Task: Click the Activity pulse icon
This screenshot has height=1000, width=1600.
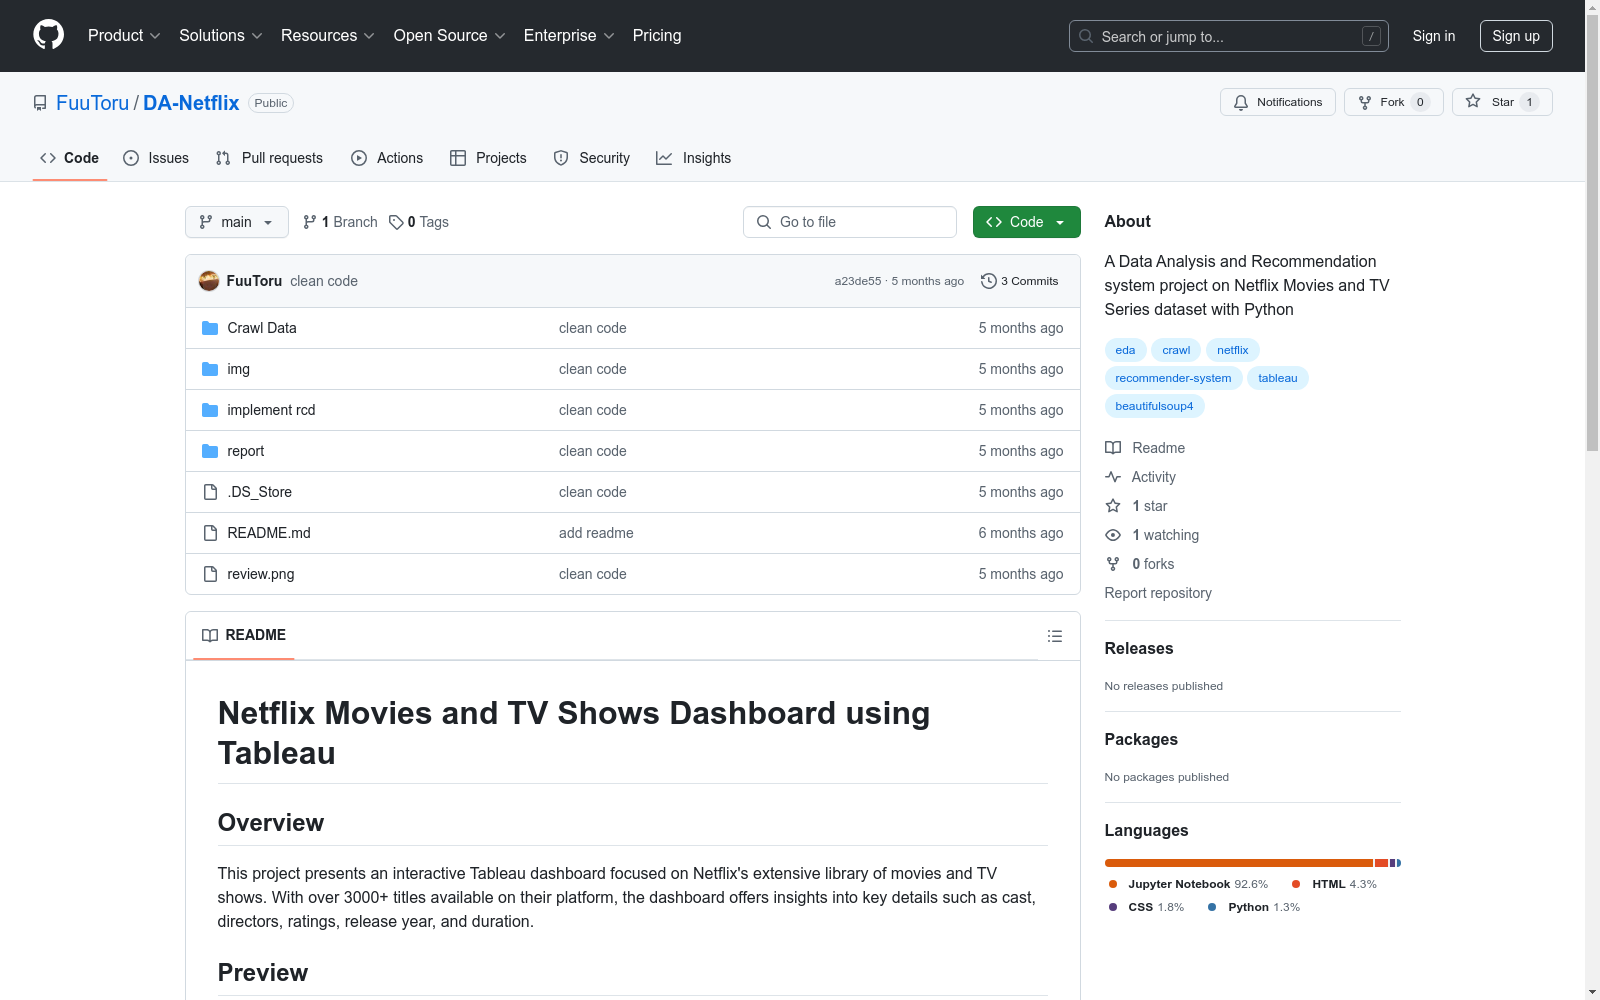Action: (1113, 477)
